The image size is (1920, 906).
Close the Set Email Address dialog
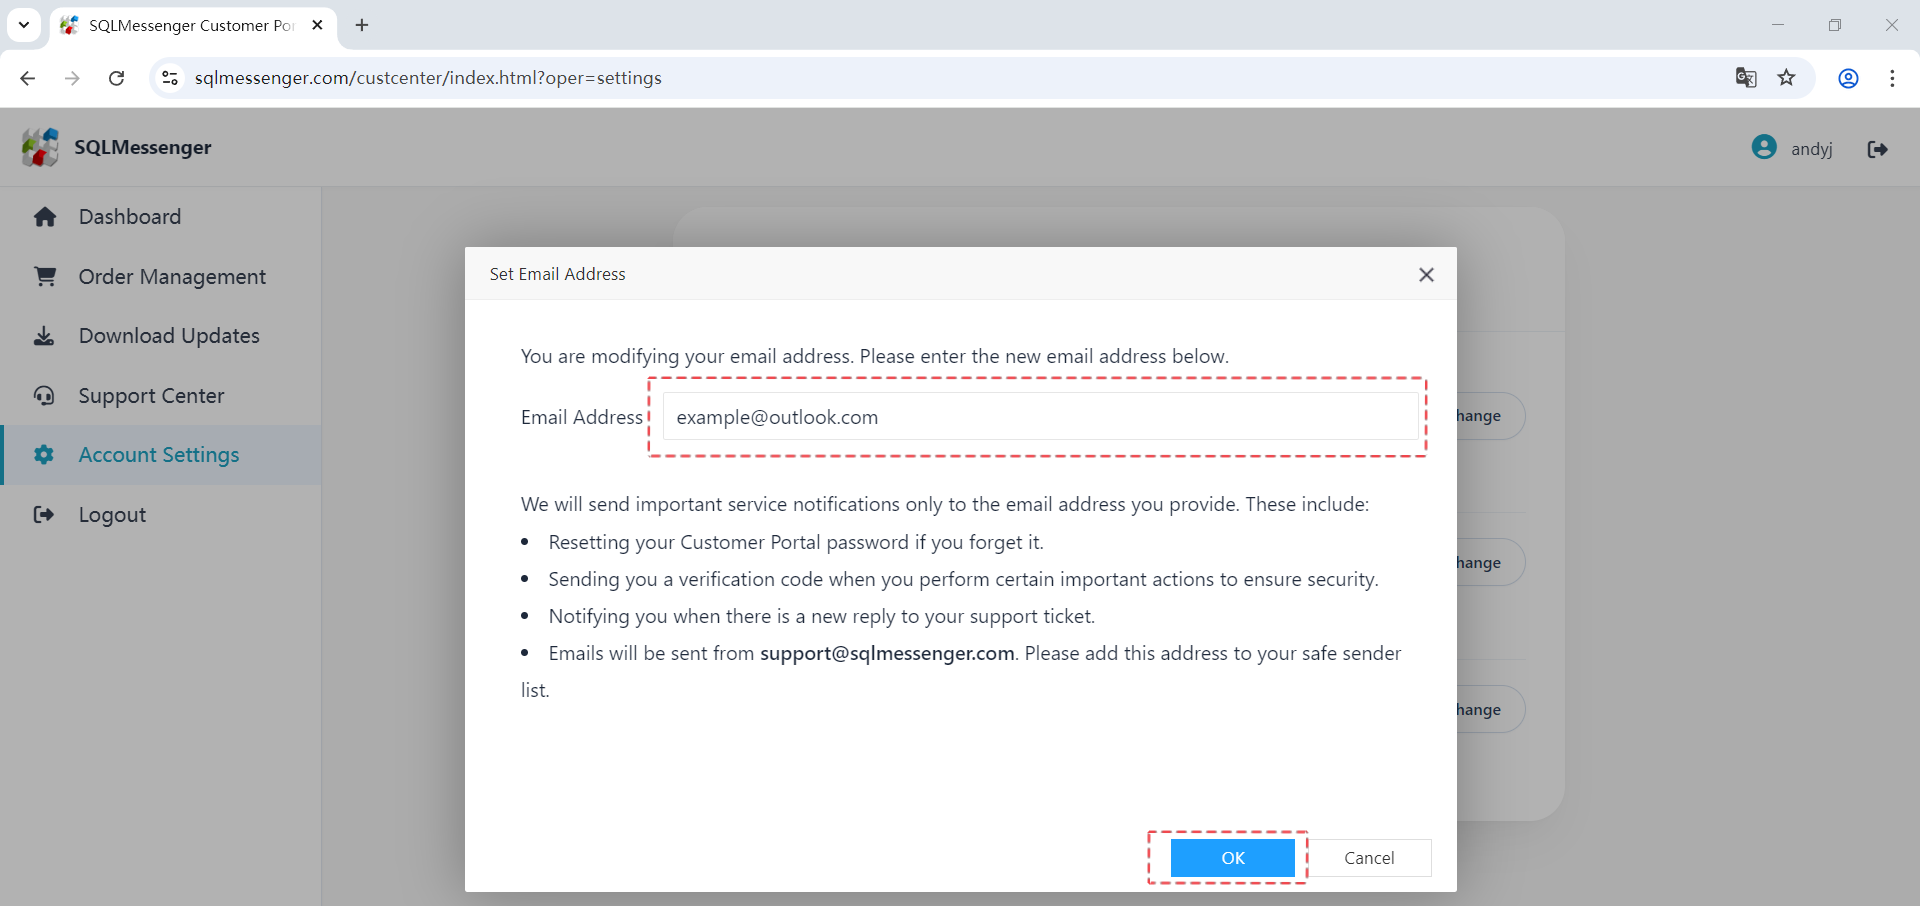point(1427,274)
